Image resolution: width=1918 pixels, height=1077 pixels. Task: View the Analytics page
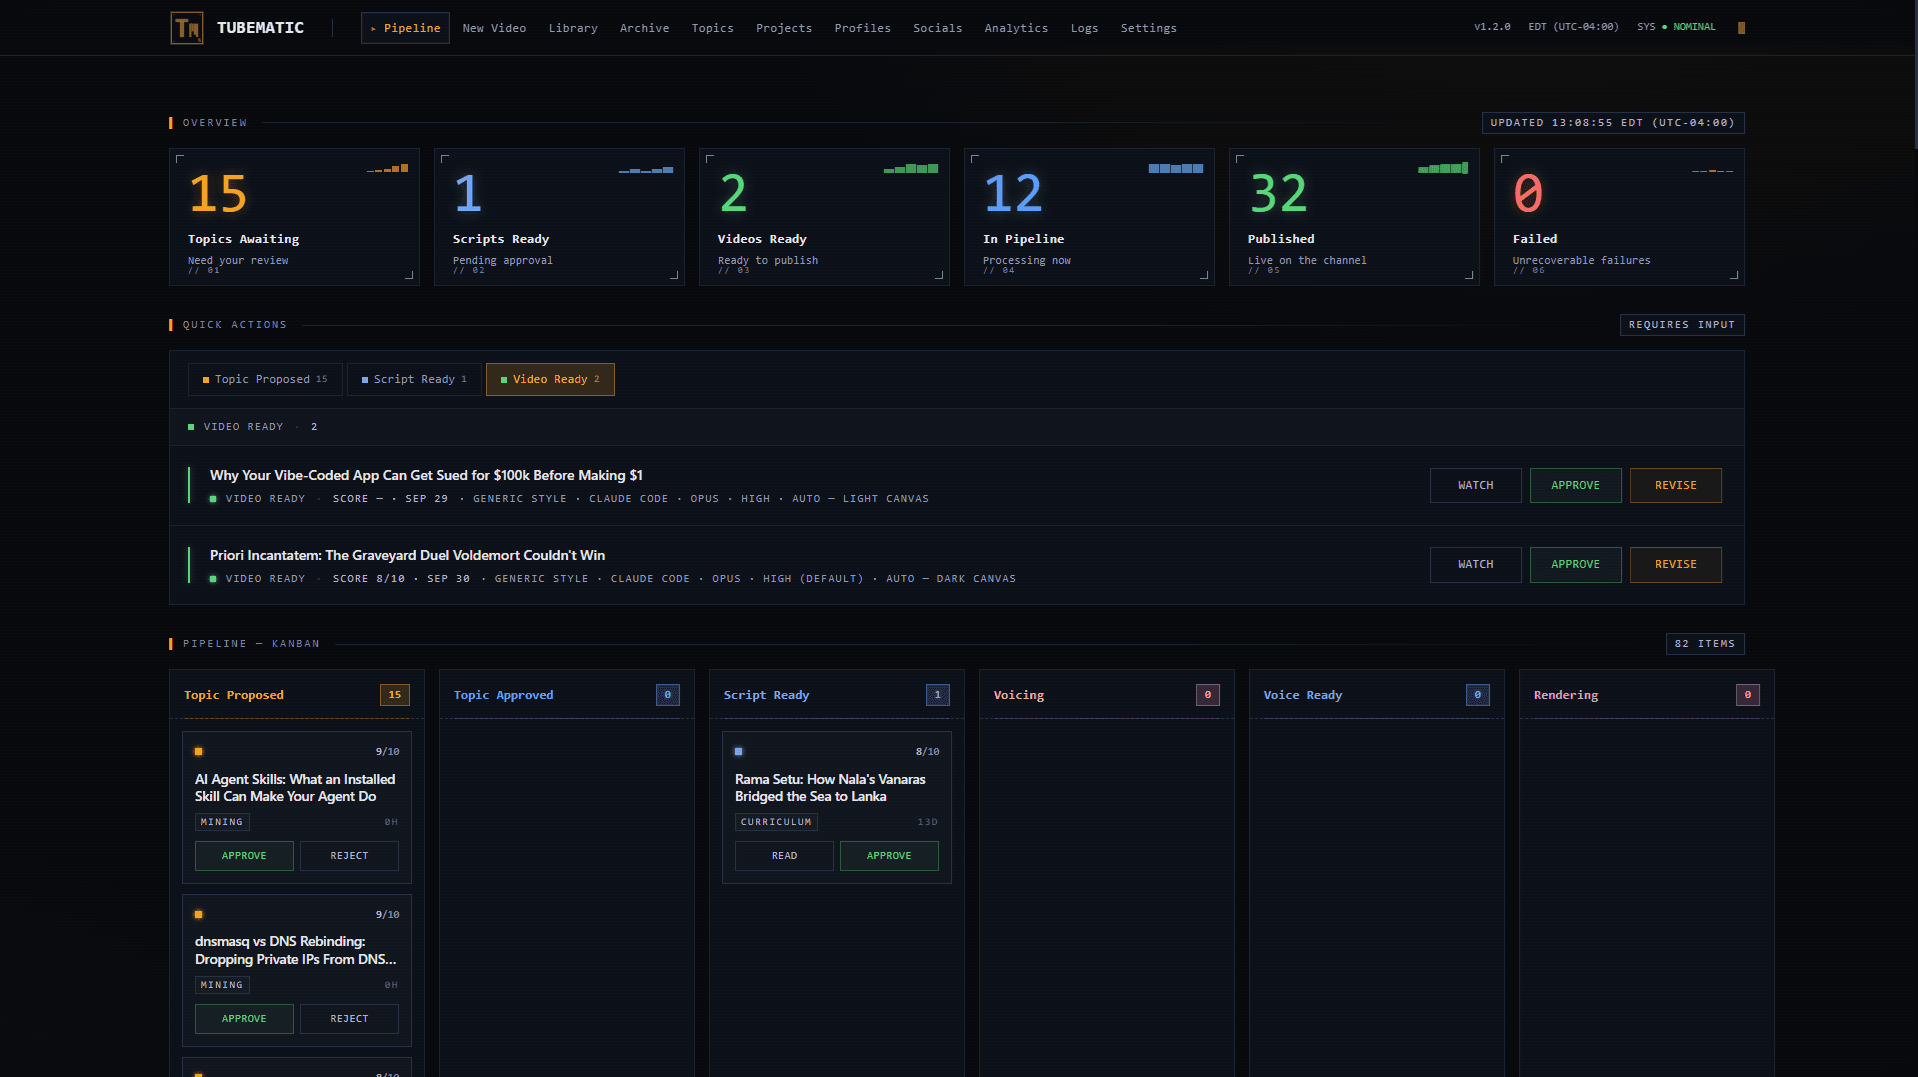tap(1016, 28)
